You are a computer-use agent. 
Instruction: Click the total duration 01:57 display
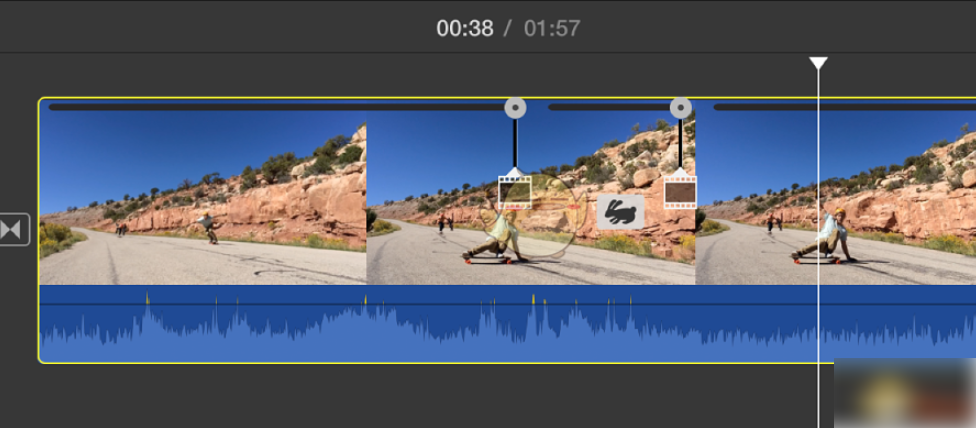pos(552,28)
